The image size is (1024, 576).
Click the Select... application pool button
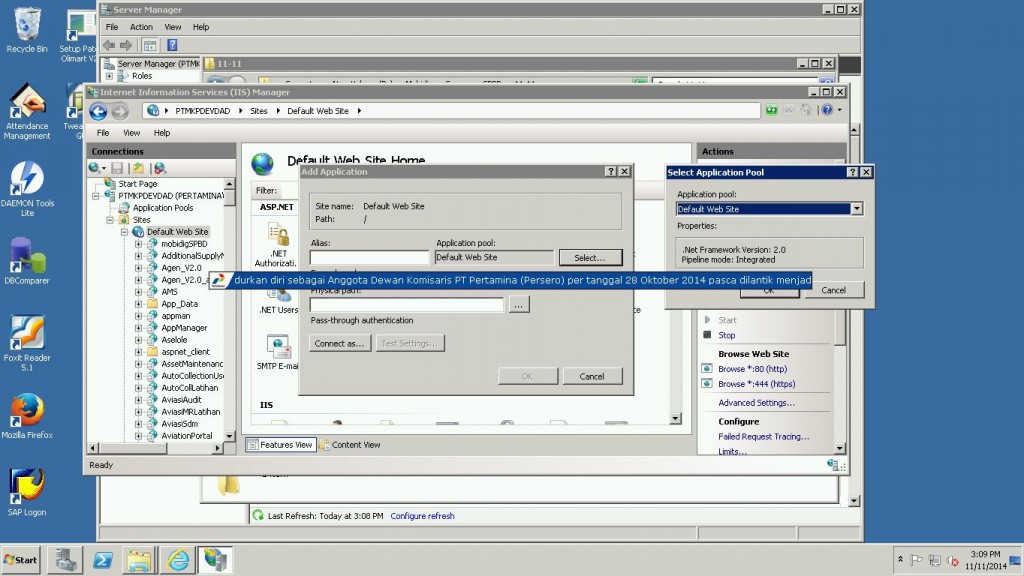click(x=590, y=258)
